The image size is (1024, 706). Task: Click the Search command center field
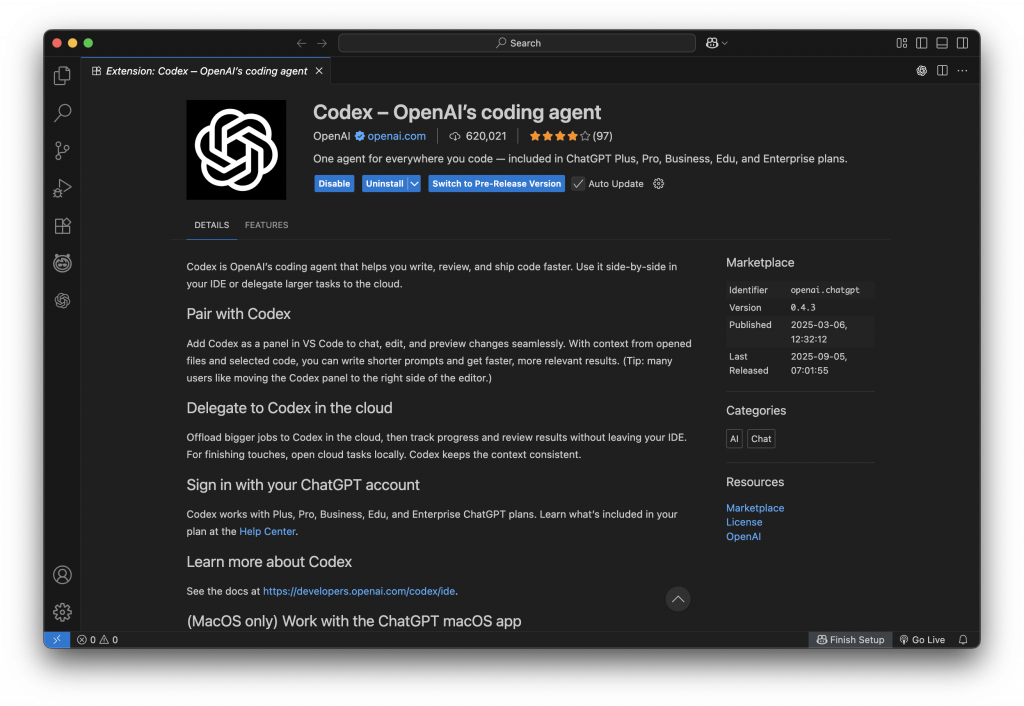[x=517, y=43]
